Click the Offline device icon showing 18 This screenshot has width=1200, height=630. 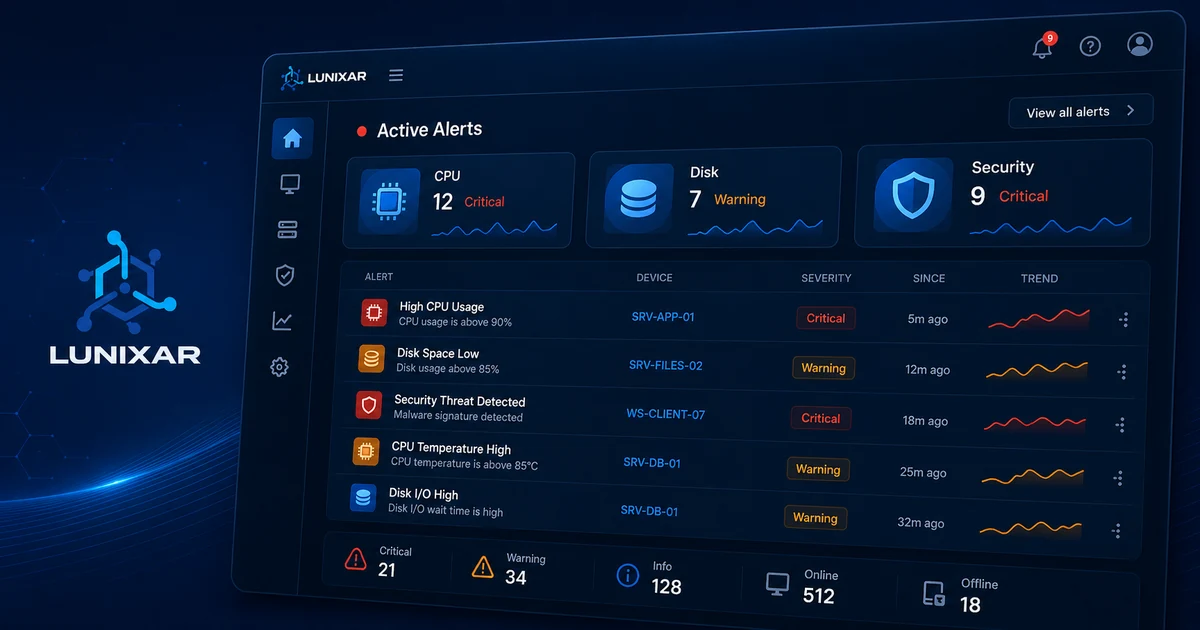[x=934, y=594]
